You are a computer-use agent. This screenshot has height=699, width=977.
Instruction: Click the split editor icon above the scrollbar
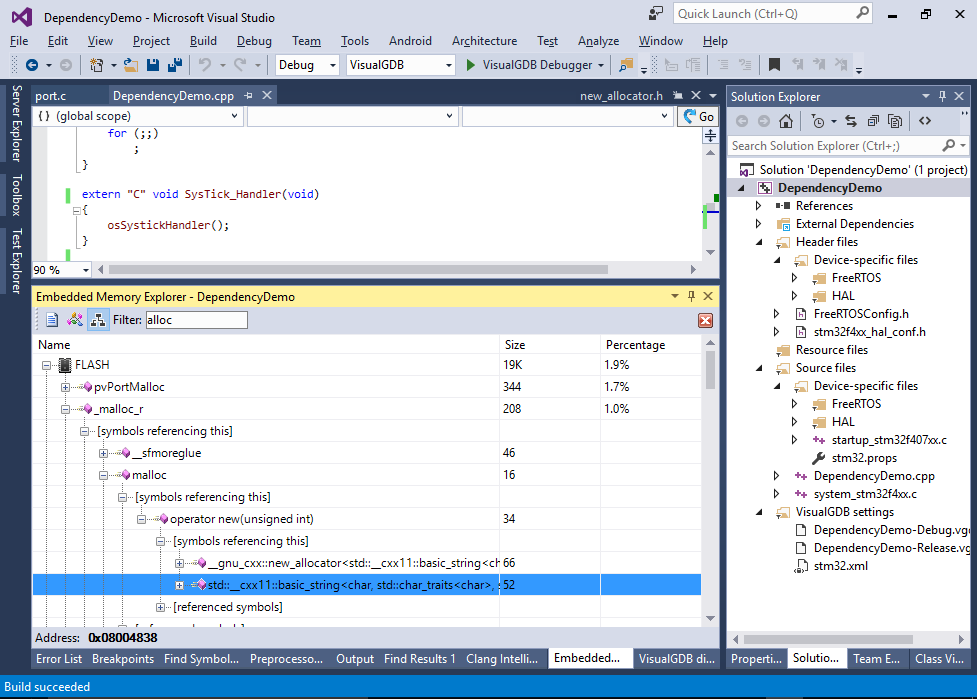point(710,135)
